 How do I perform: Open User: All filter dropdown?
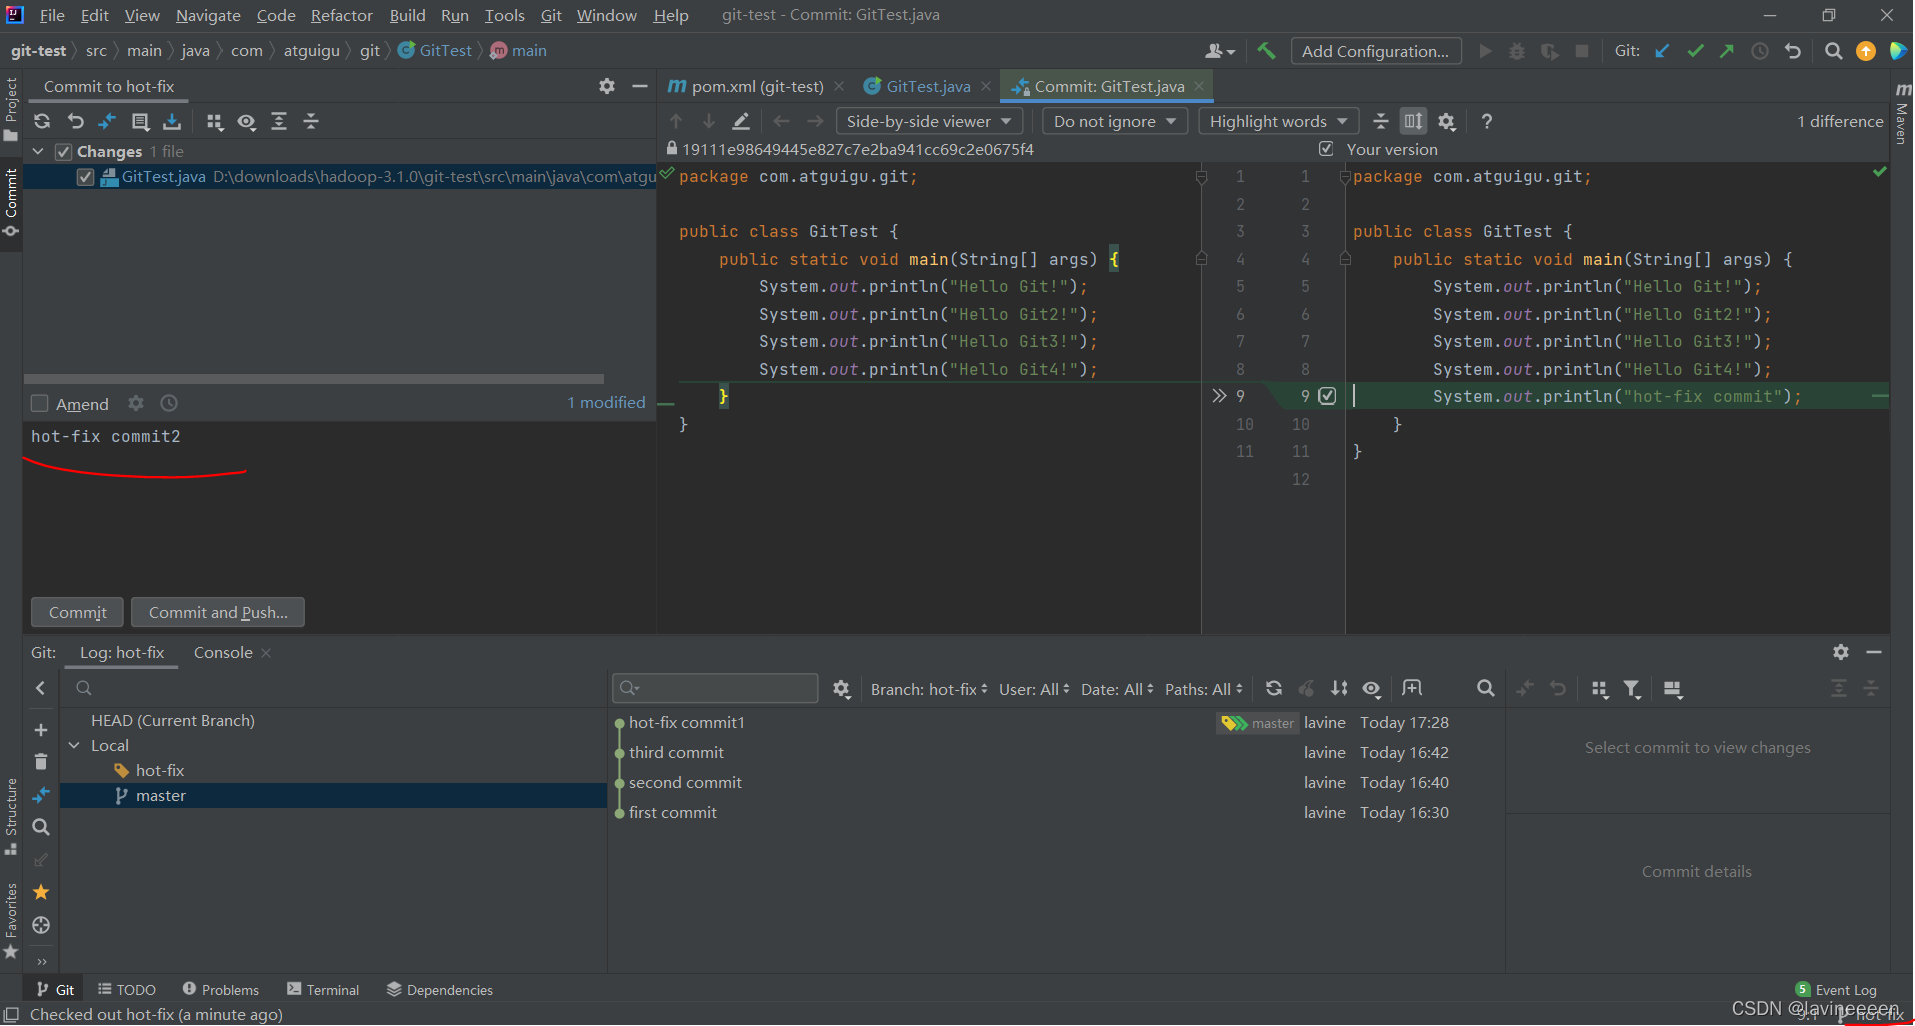tap(1034, 689)
